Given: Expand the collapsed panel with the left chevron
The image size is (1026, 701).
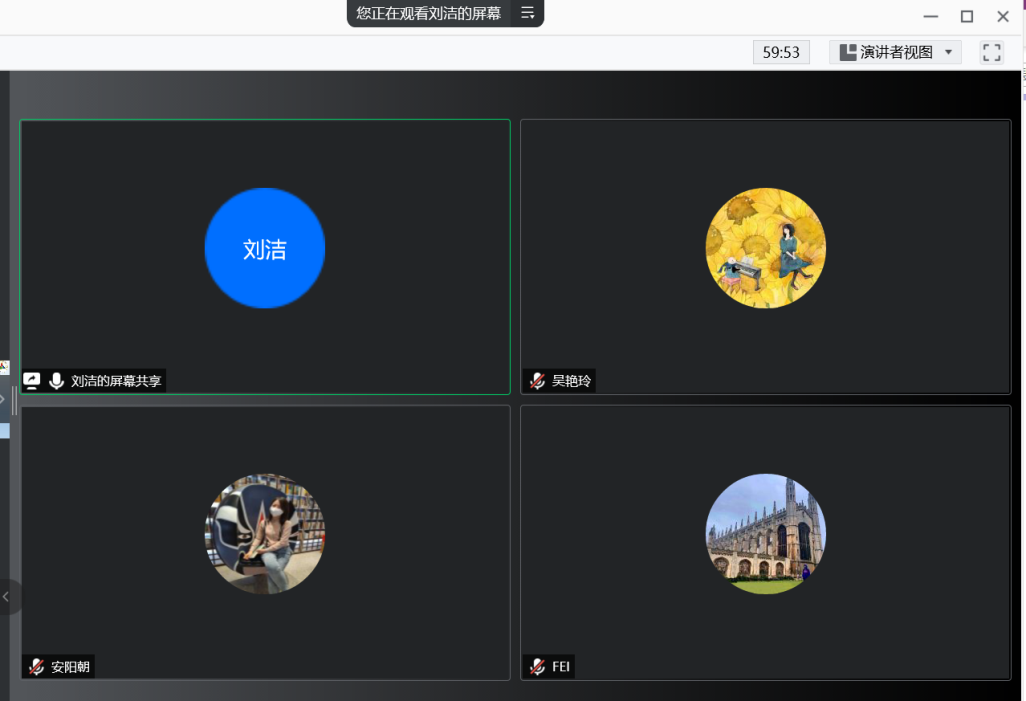Looking at the screenshot, I should tap(6, 597).
